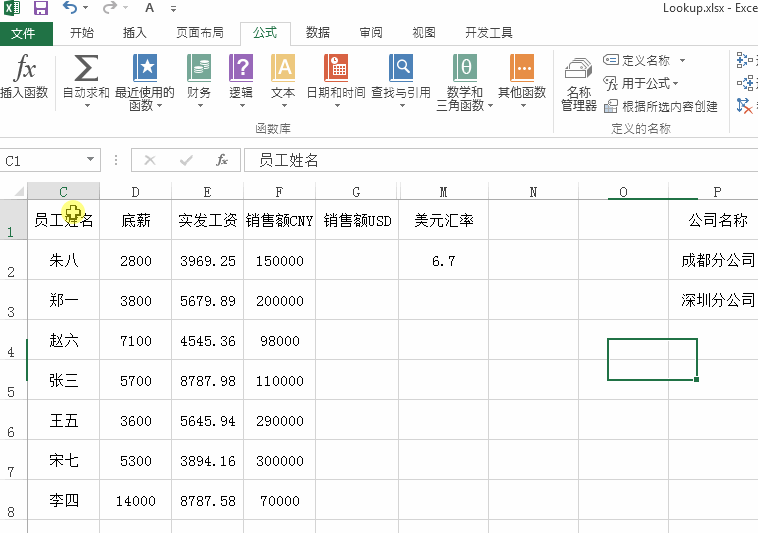Click the Remove Arrows icon at ribbon edge
758x533 pixels.
point(744,106)
